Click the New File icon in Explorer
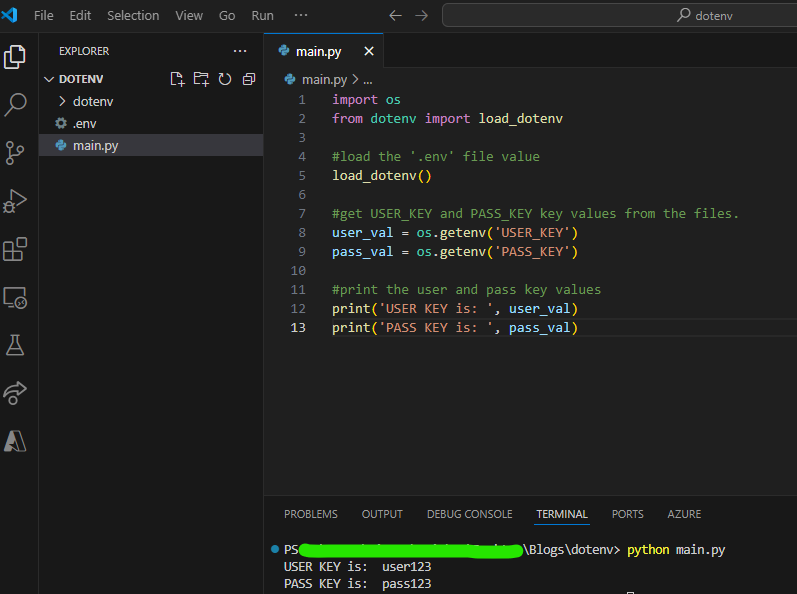Screen dimensions: 797x594 [177, 79]
